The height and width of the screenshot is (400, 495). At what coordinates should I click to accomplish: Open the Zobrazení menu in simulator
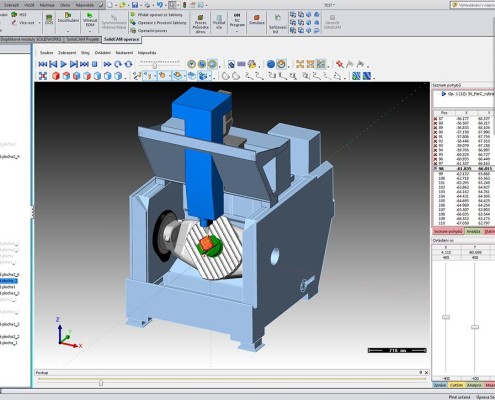pyautogui.click(x=67, y=53)
